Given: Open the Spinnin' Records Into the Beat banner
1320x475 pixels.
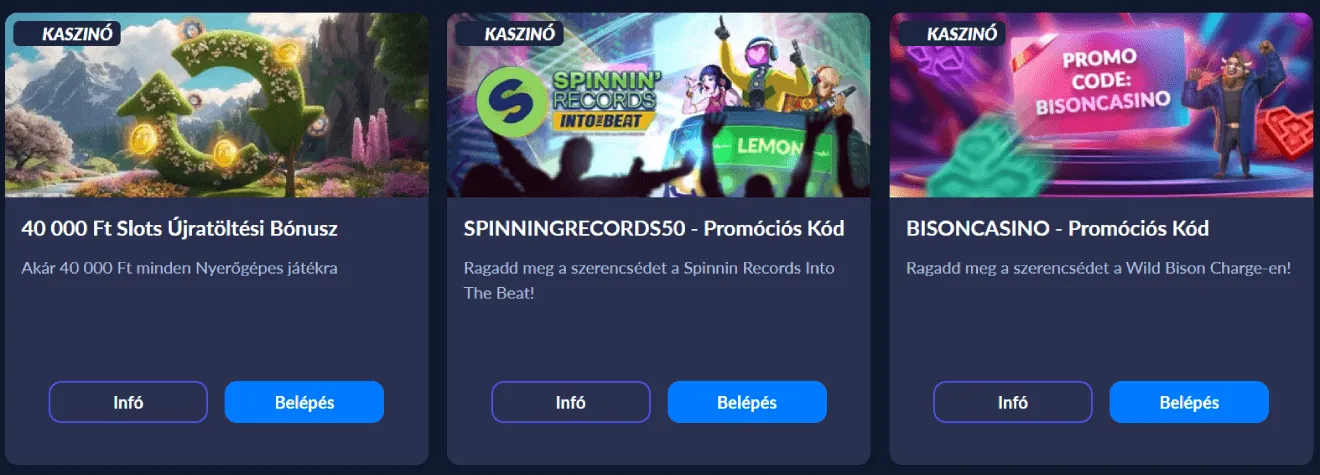Looking at the screenshot, I should [658, 105].
